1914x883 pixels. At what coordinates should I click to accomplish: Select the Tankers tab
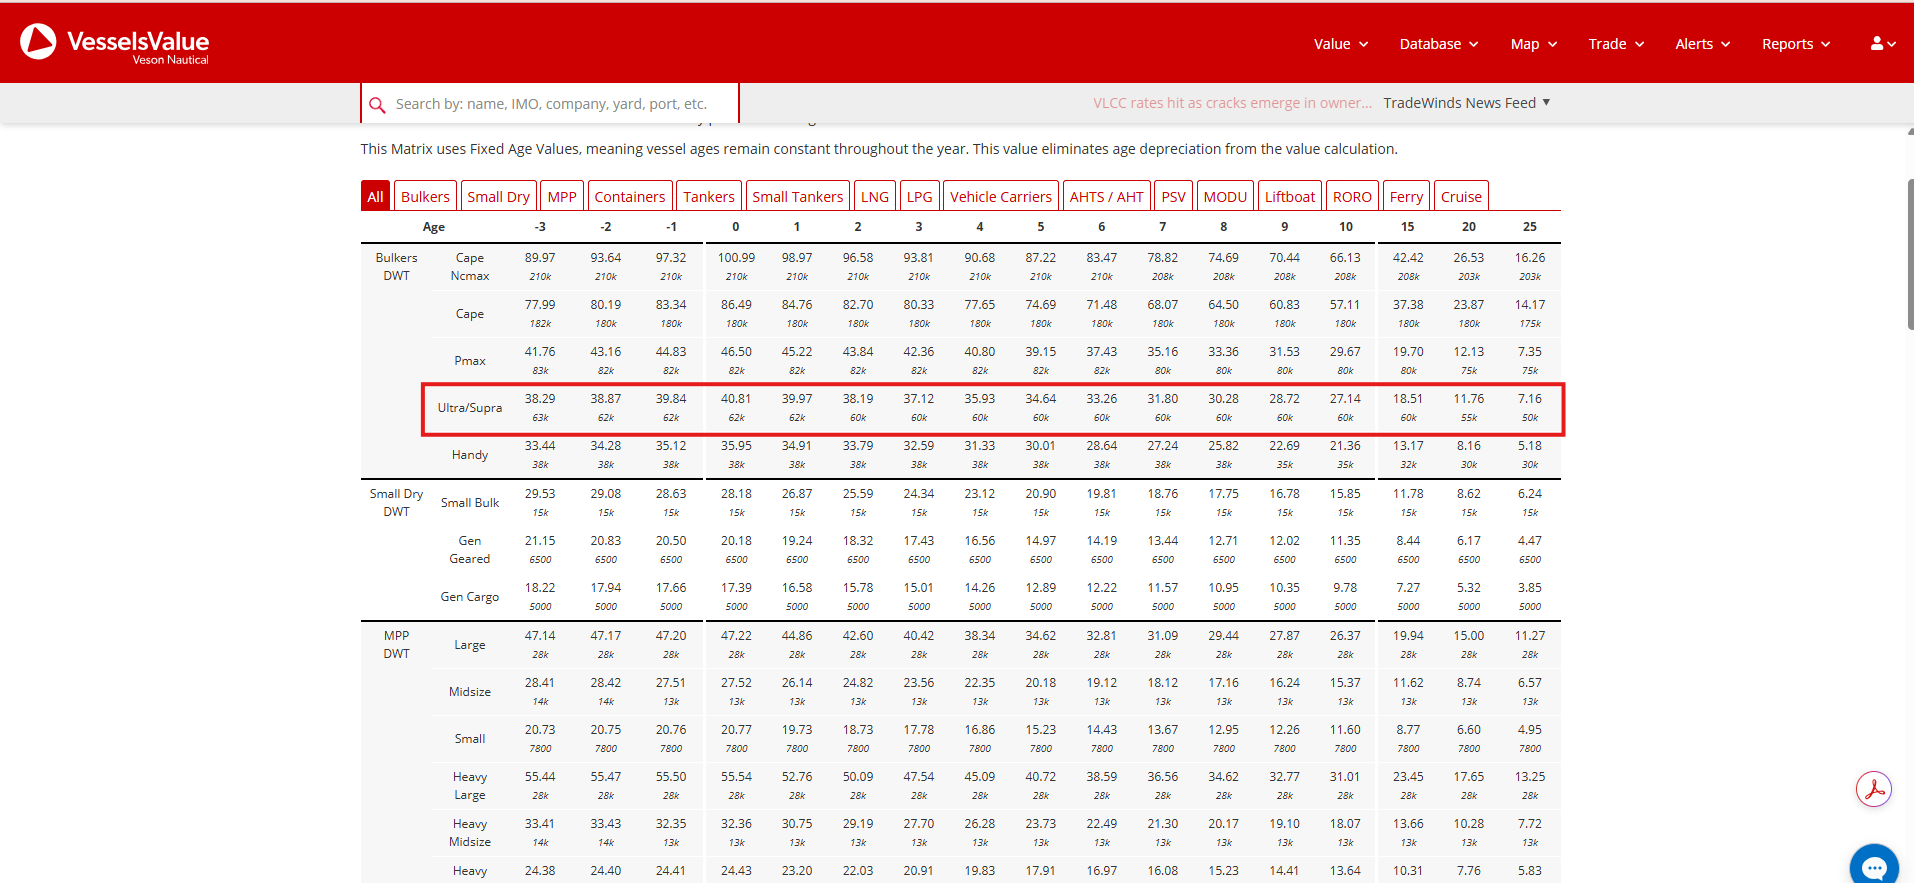pyautogui.click(x=709, y=196)
